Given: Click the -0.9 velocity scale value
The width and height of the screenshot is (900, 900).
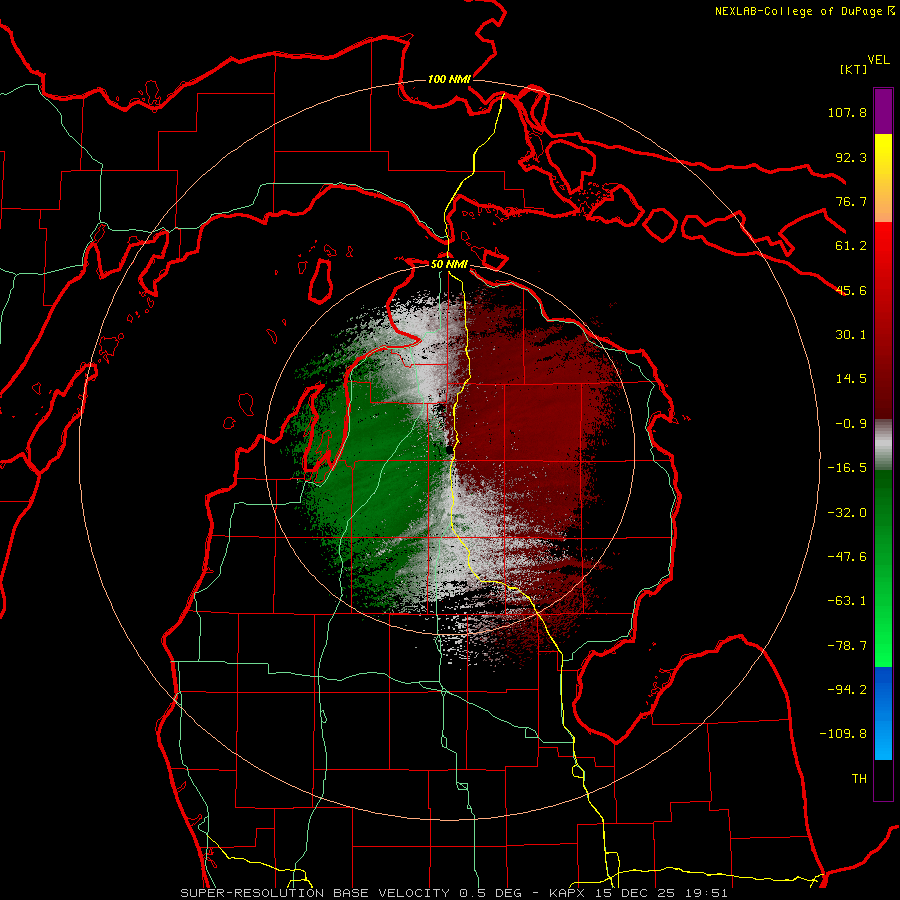Looking at the screenshot, I should pos(851,424).
